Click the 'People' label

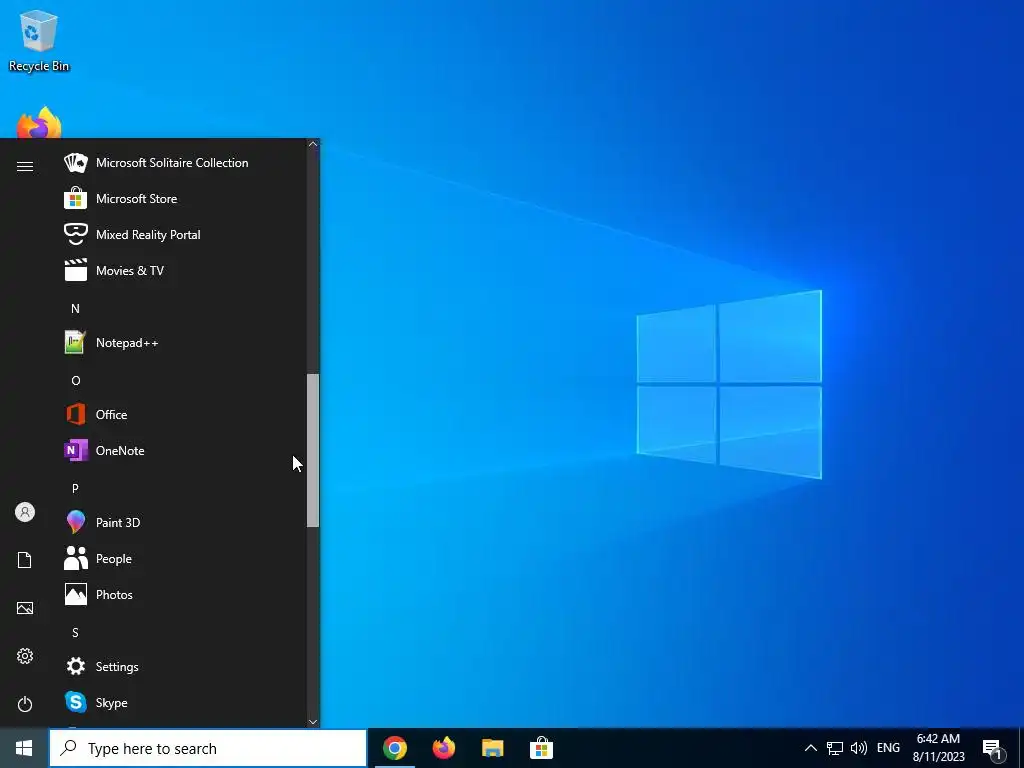click(x=114, y=559)
